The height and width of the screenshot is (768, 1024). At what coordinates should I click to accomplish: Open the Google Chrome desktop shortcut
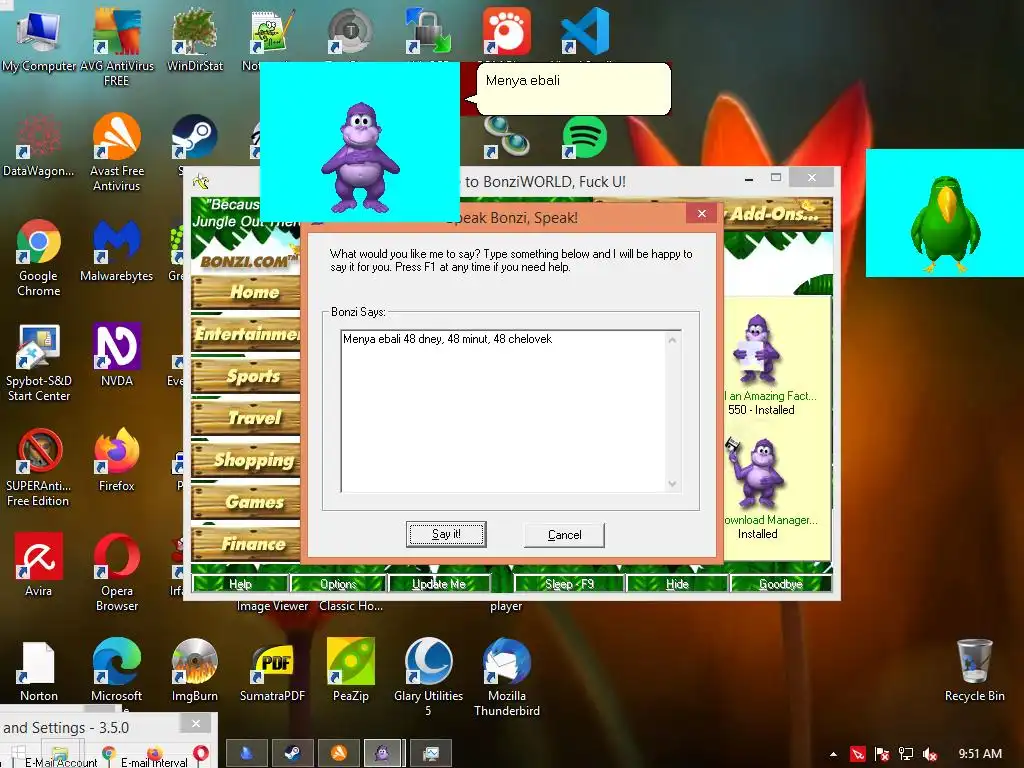point(39,257)
